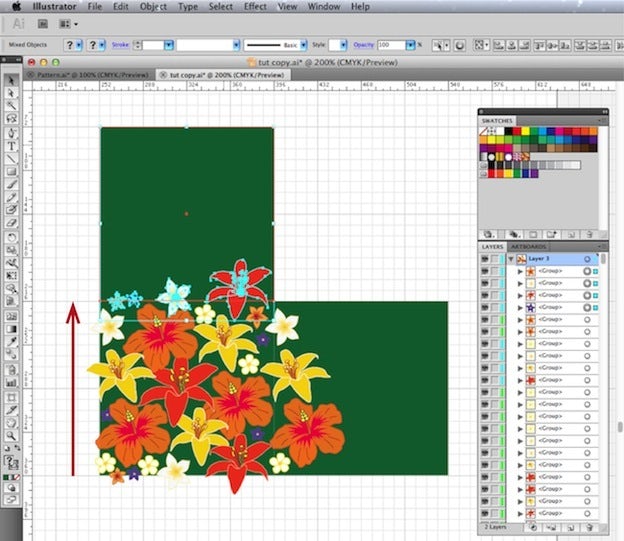Screen dimensions: 624x541
Task: Select the Rectangle shape tool
Action: [12, 172]
